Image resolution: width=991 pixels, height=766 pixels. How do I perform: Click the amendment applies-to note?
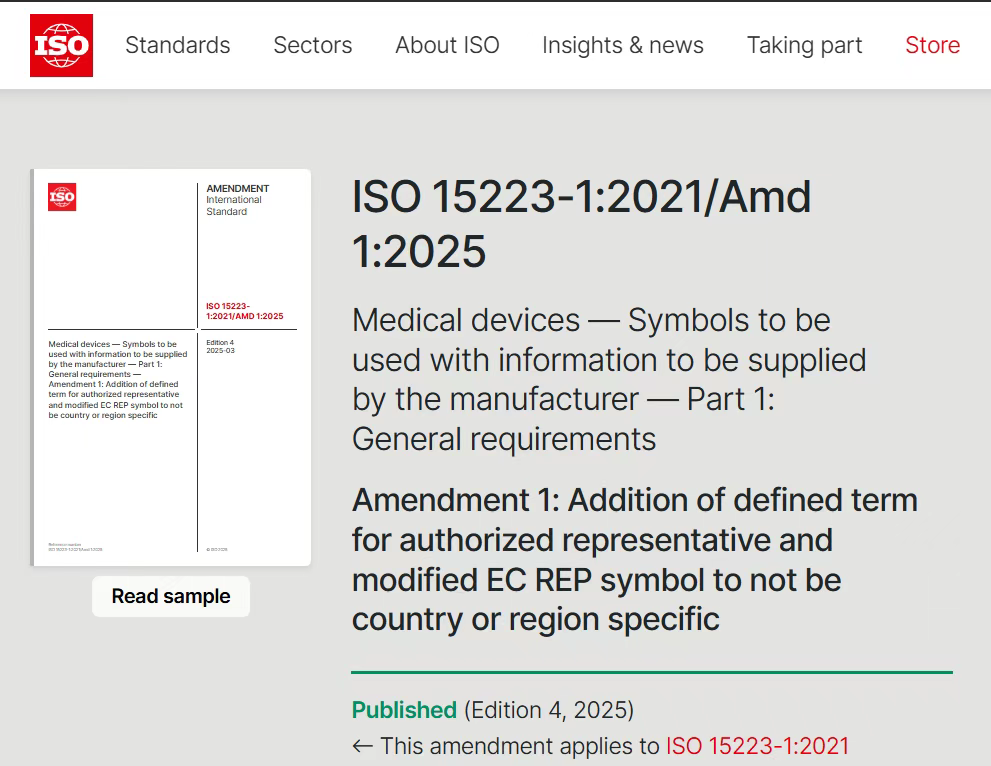[600, 746]
